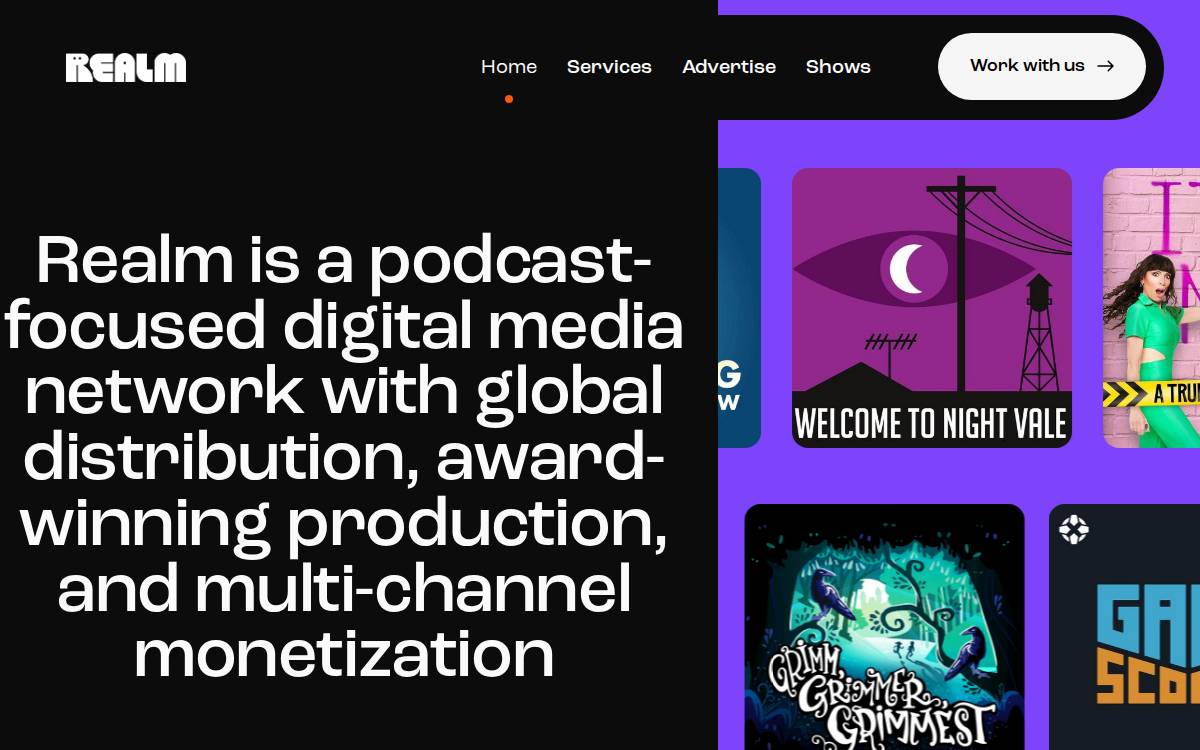This screenshot has width=1200, height=750.
Task: Open the Advertise nav link
Action: pos(729,67)
